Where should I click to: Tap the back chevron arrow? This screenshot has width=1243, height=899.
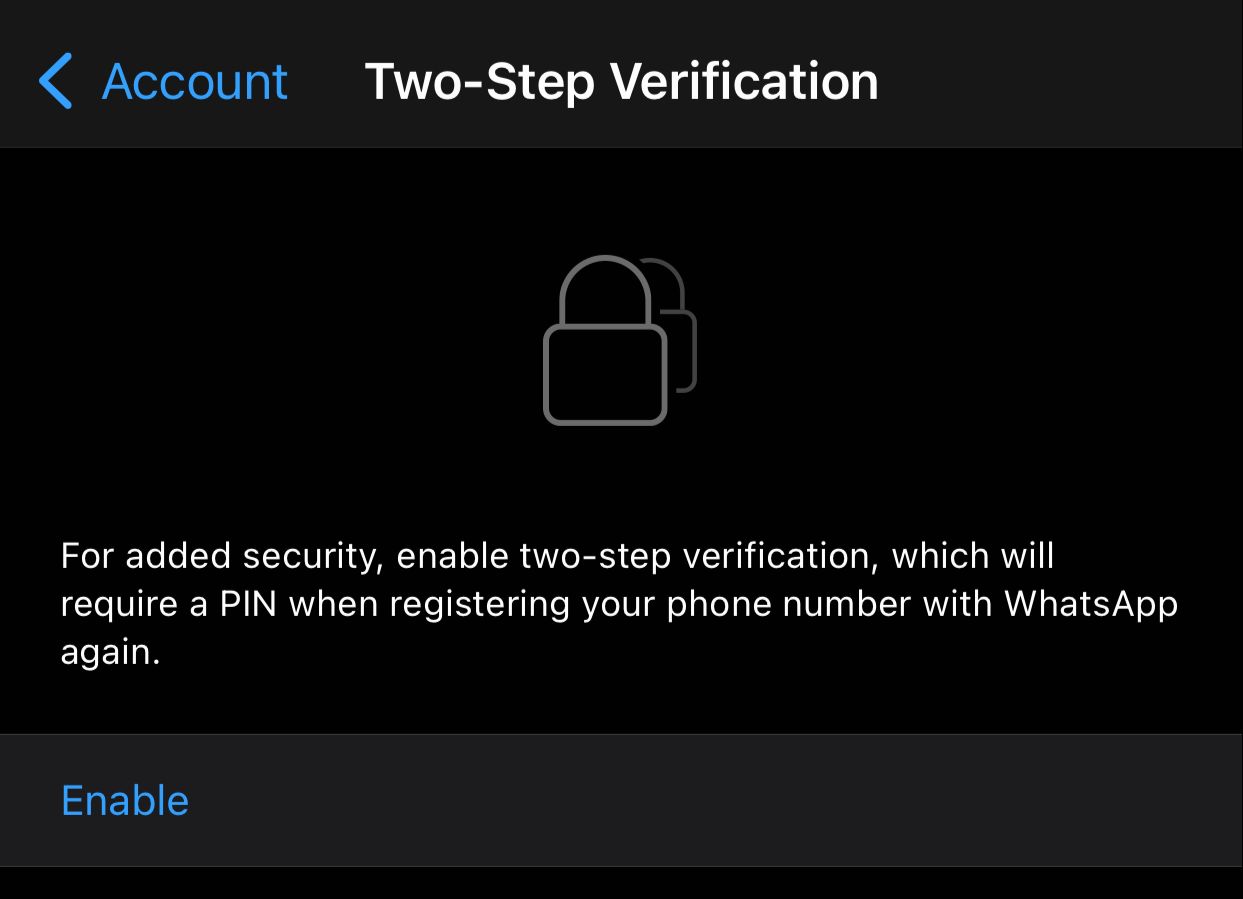point(56,81)
